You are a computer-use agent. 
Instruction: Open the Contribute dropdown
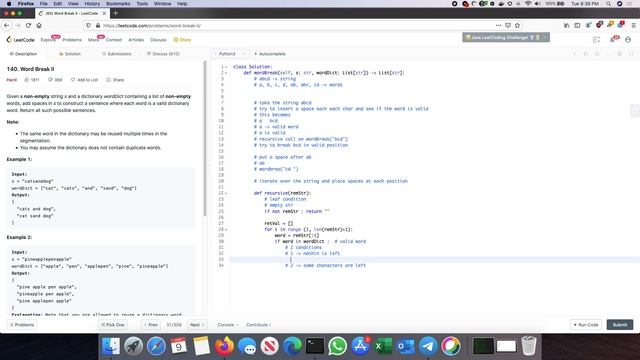pos(258,324)
